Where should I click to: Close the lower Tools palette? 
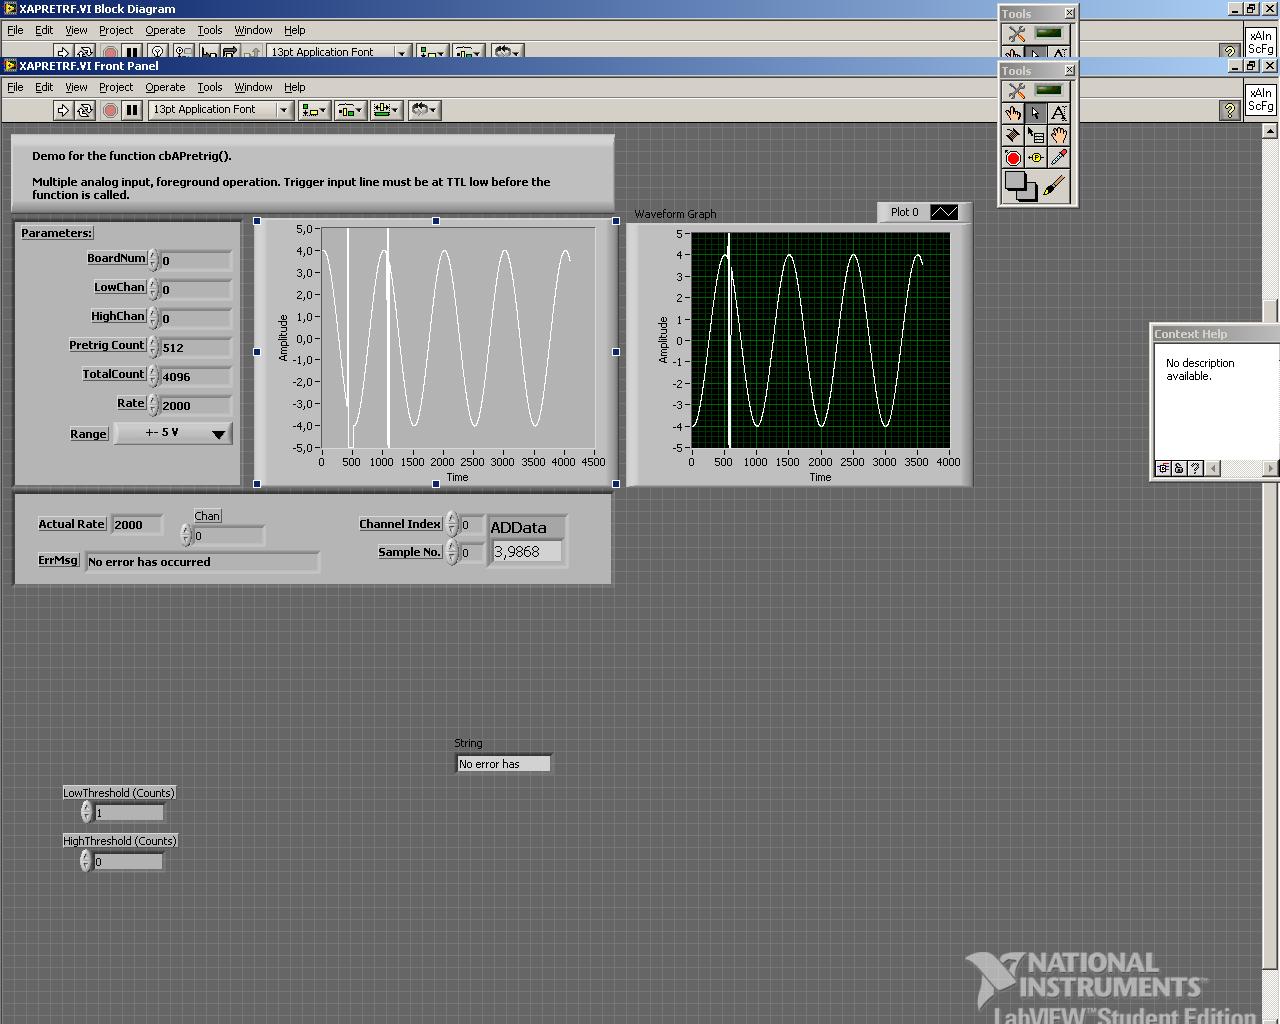pos(1069,70)
